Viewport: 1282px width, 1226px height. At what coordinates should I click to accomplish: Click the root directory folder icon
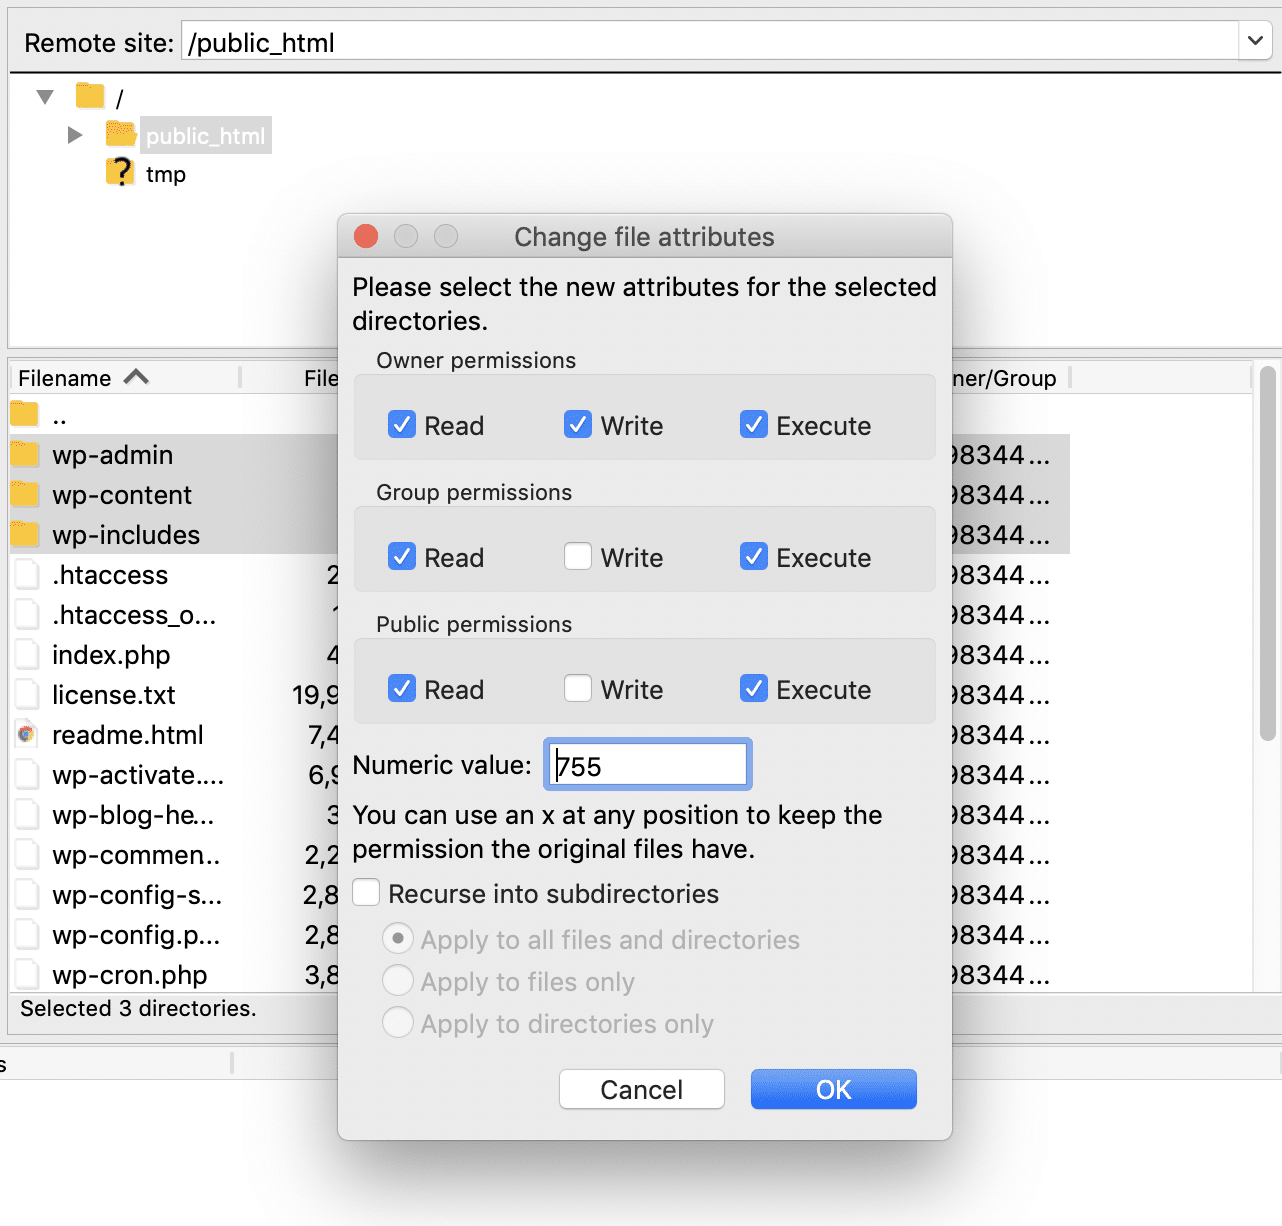click(x=89, y=95)
